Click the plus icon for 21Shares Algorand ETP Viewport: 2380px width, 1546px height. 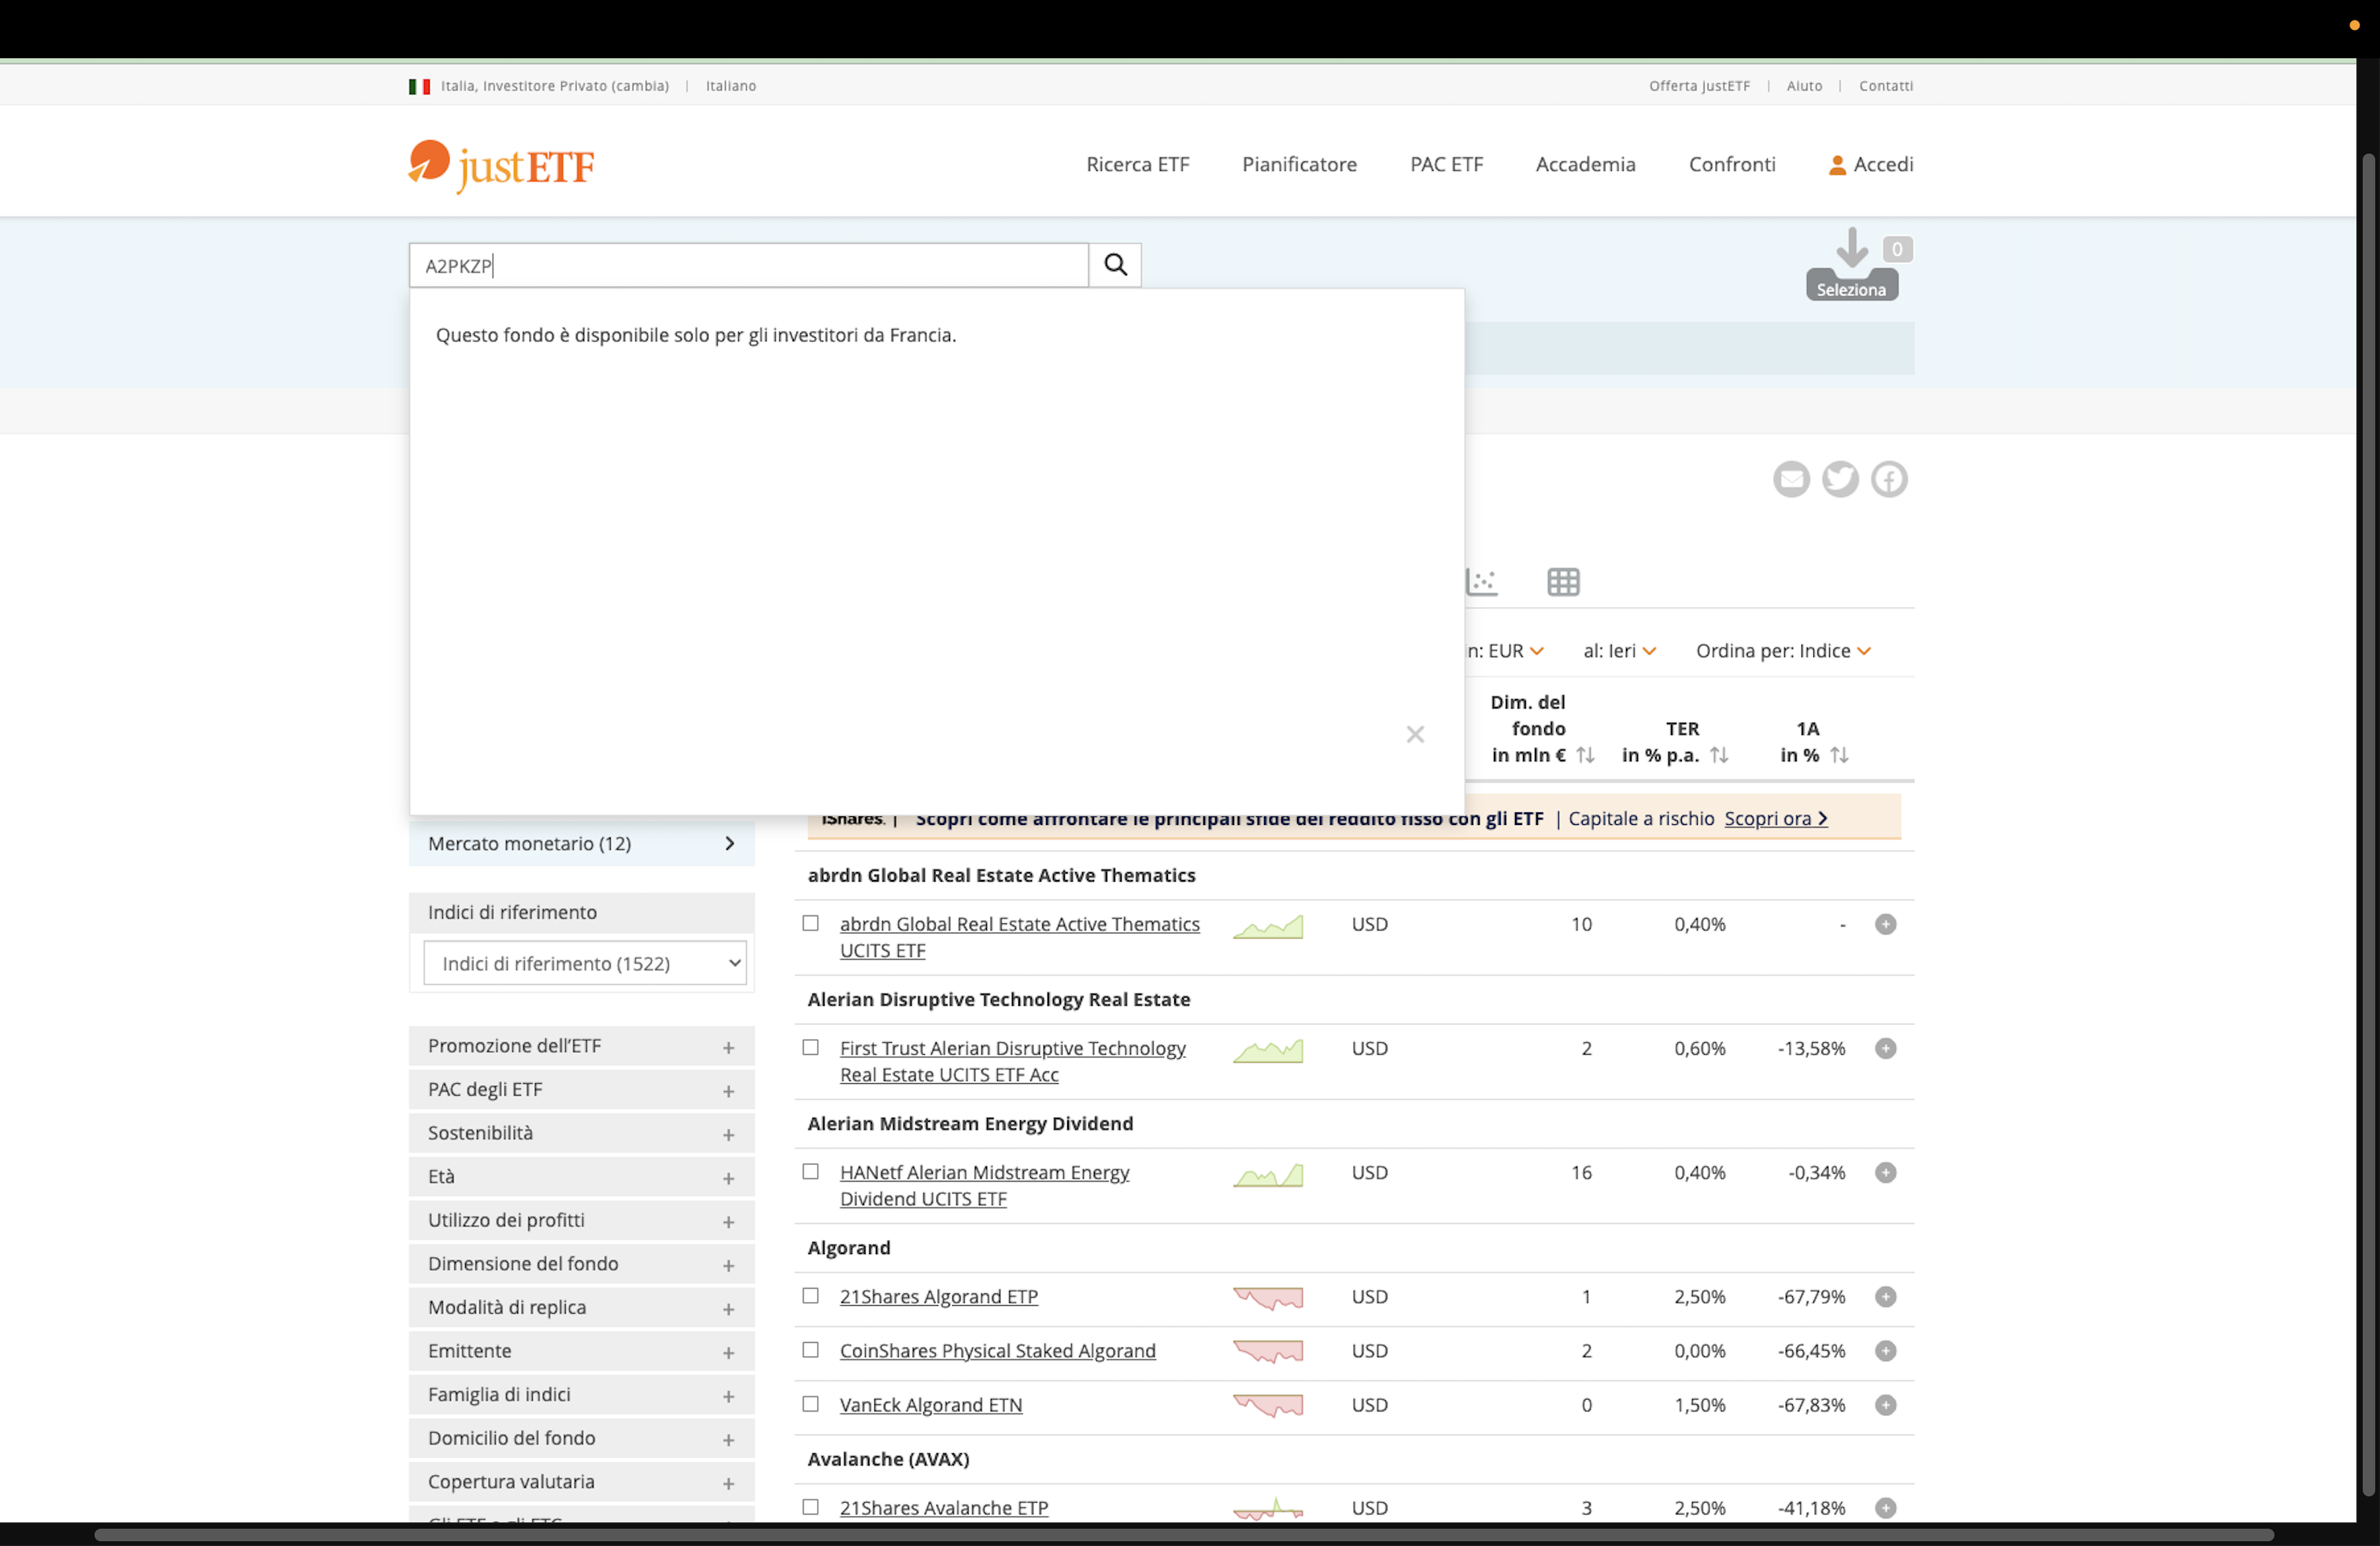(x=1885, y=1297)
